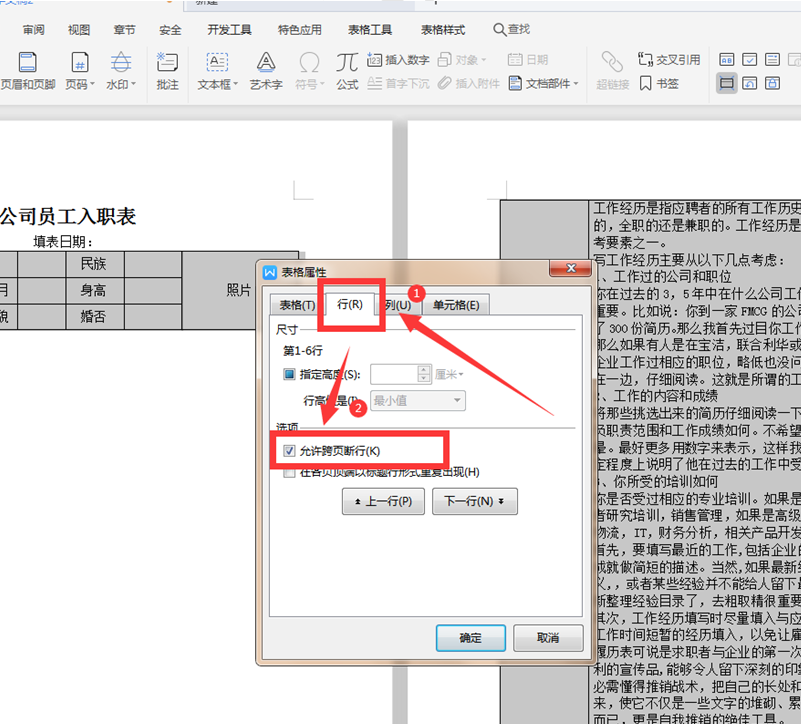This screenshot has height=724, width=801.
Task: Click Drop Cap (首字下沉)
Action: click(x=398, y=83)
